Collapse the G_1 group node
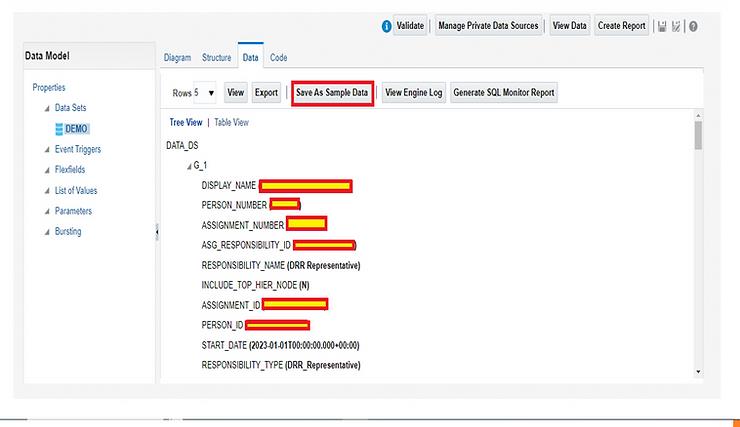This screenshot has height=427, width=740. click(x=189, y=166)
